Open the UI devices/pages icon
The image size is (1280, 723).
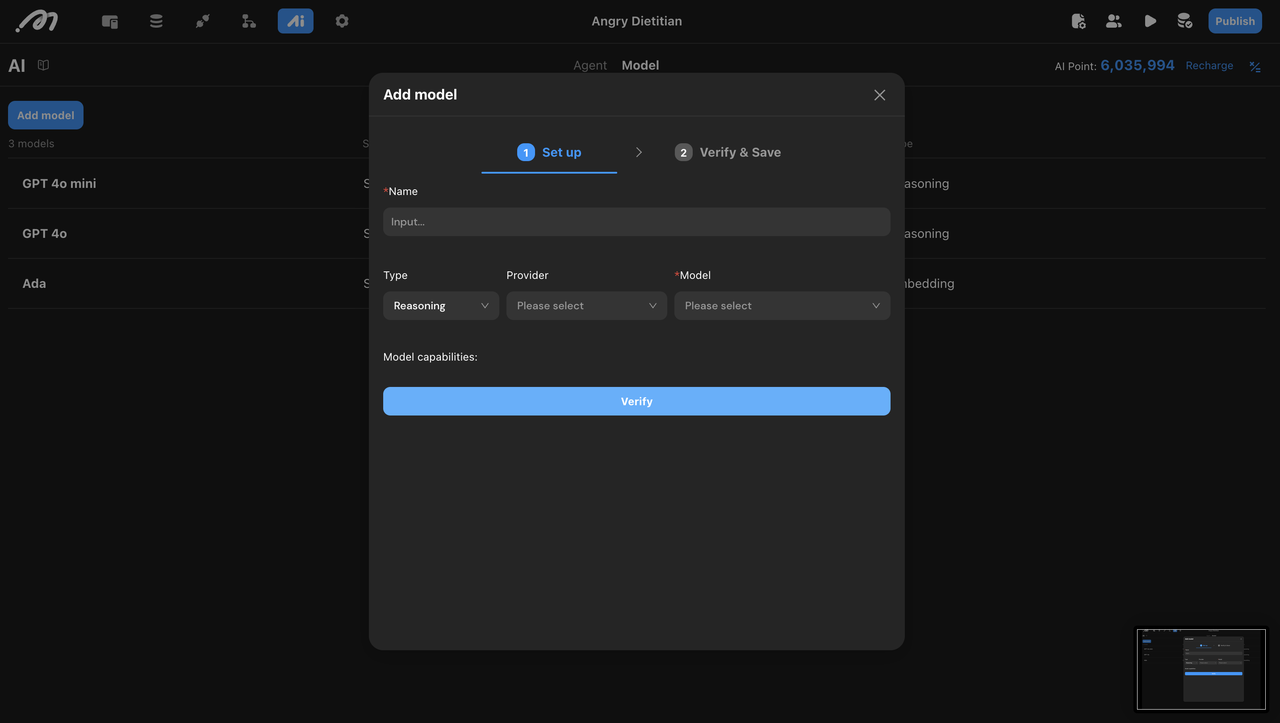(110, 21)
